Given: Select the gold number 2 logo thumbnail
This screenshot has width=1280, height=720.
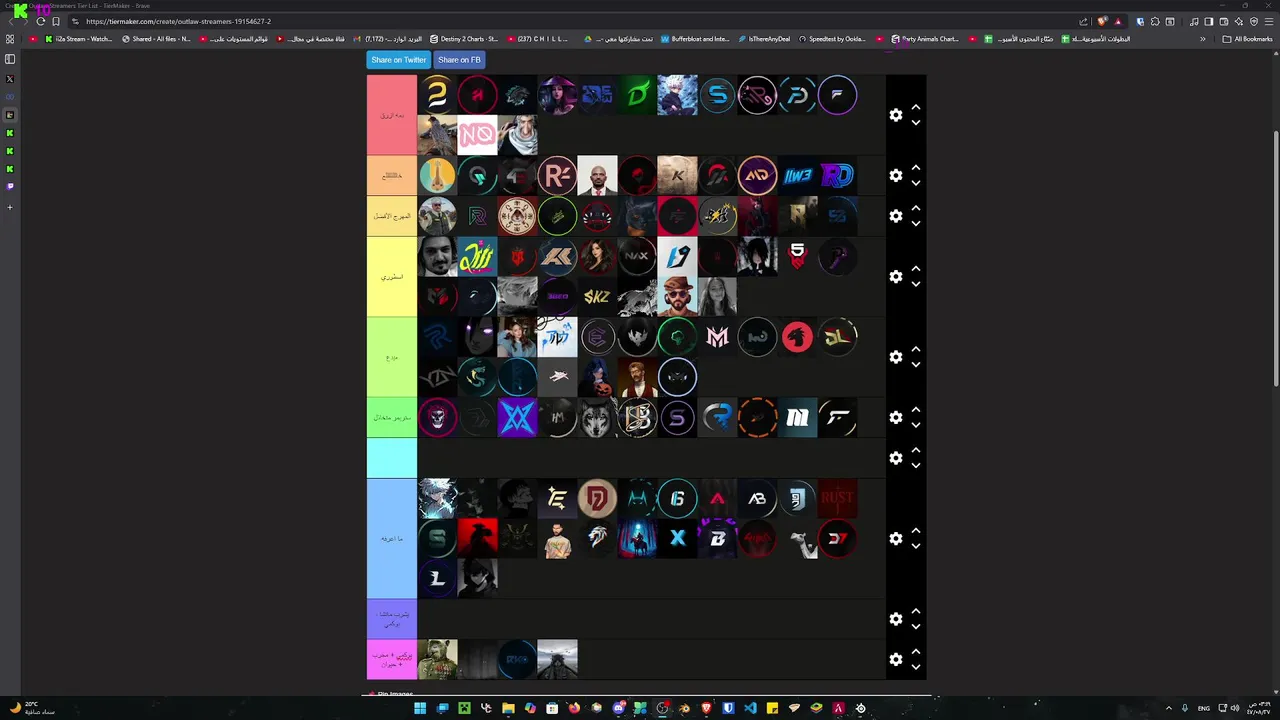Looking at the screenshot, I should click(437, 95).
